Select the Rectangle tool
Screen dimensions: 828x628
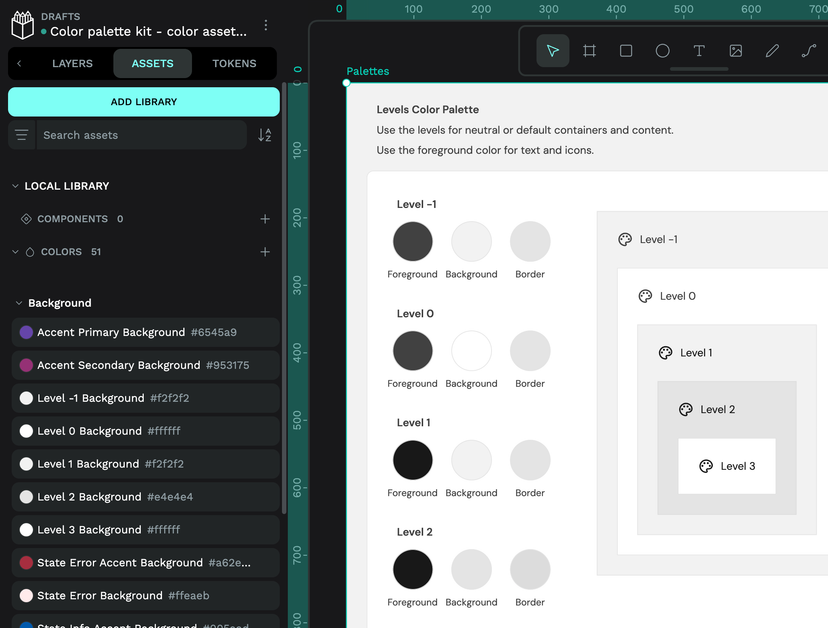[626, 50]
